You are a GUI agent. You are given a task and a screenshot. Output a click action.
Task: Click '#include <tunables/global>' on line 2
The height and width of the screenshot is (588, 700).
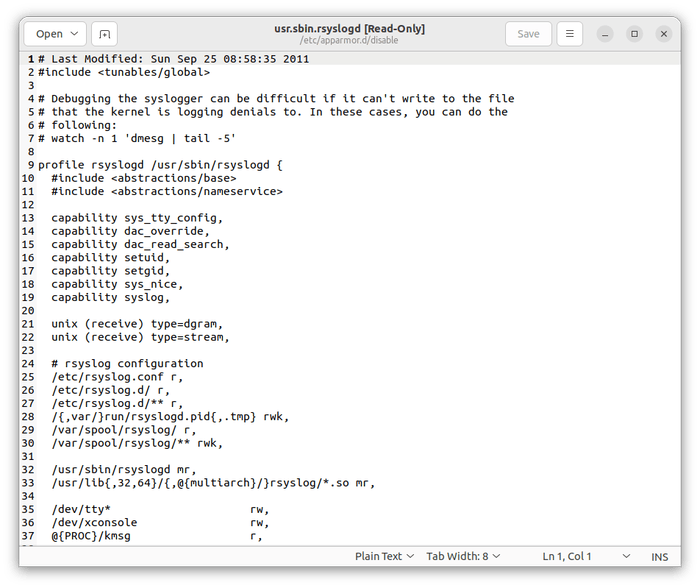(124, 72)
